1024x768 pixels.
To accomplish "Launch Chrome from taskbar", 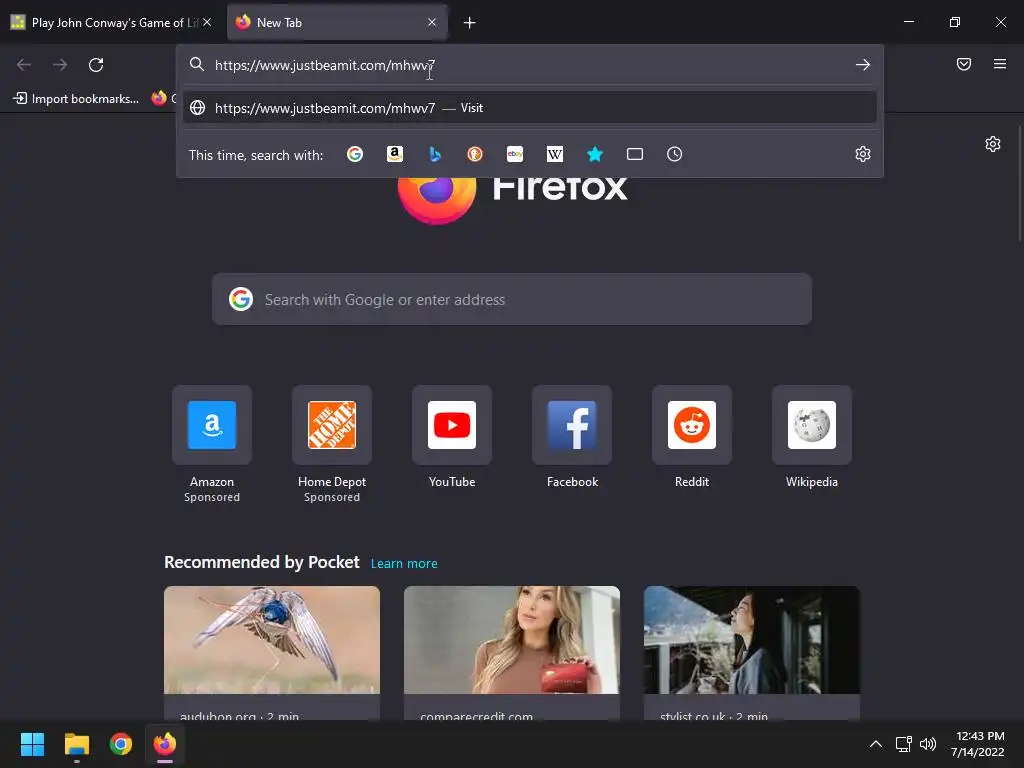I will tap(121, 744).
